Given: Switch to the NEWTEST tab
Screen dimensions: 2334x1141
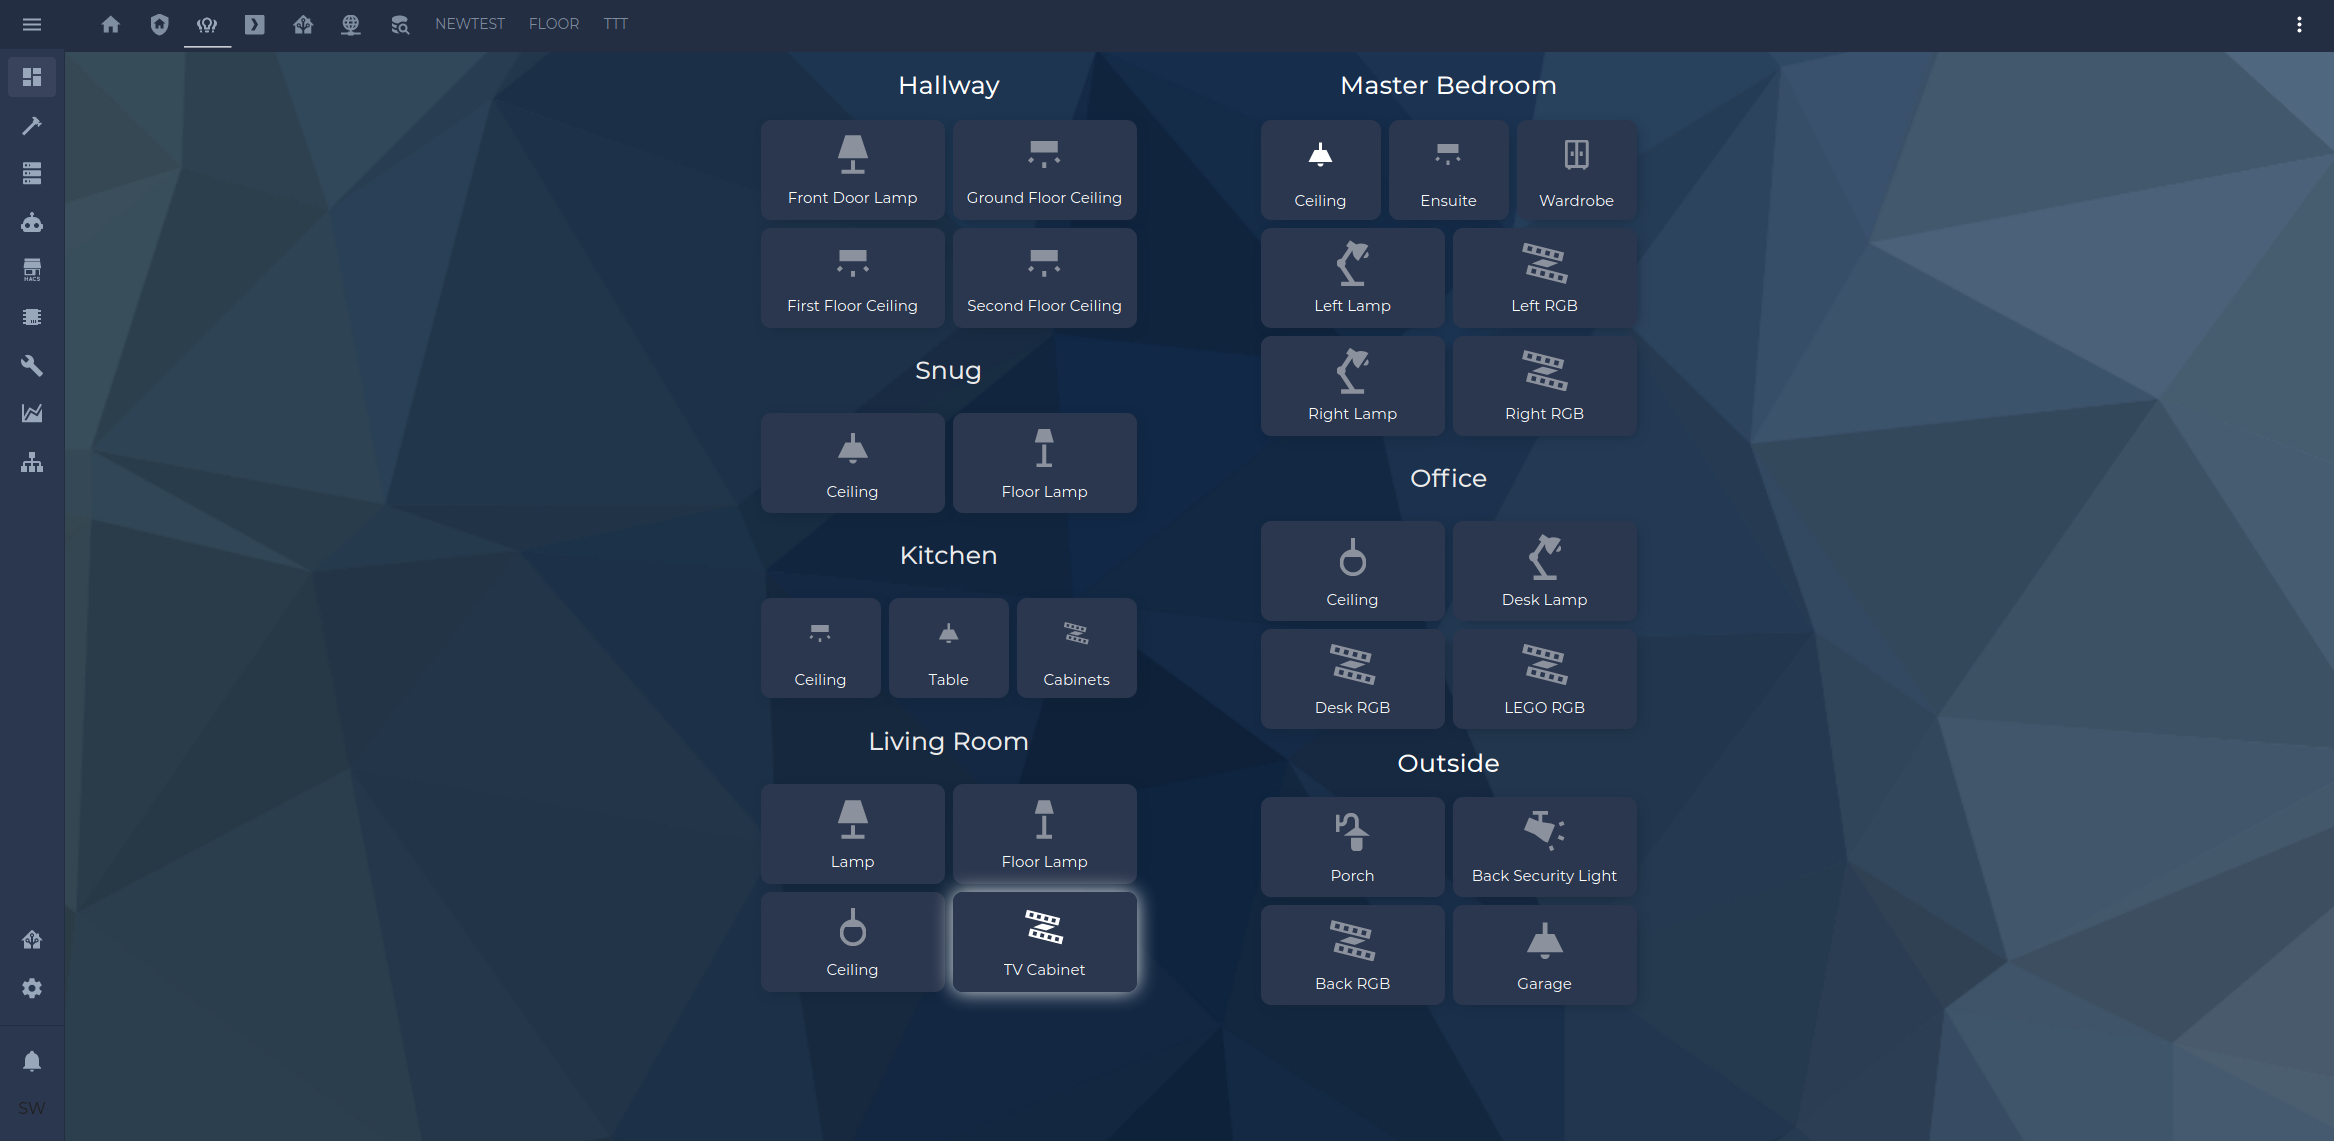Looking at the screenshot, I should click(x=470, y=24).
